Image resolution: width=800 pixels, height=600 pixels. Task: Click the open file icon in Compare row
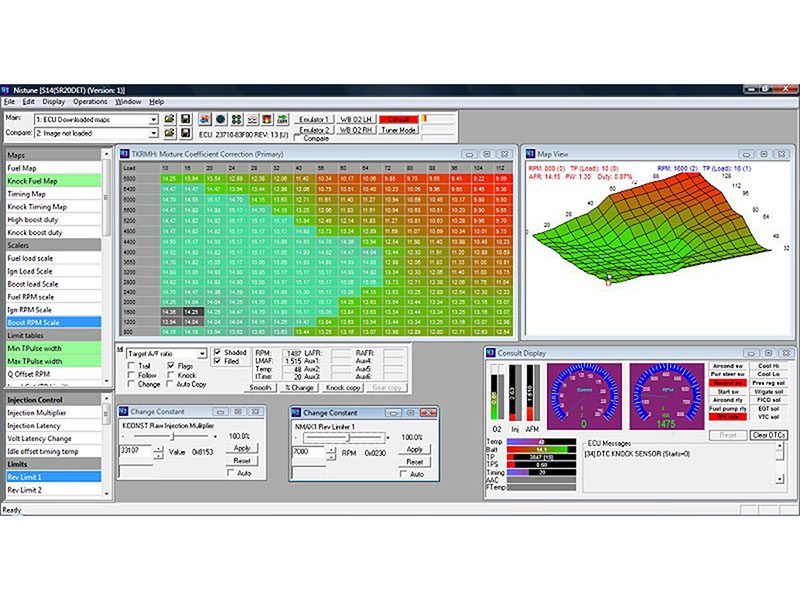point(170,132)
